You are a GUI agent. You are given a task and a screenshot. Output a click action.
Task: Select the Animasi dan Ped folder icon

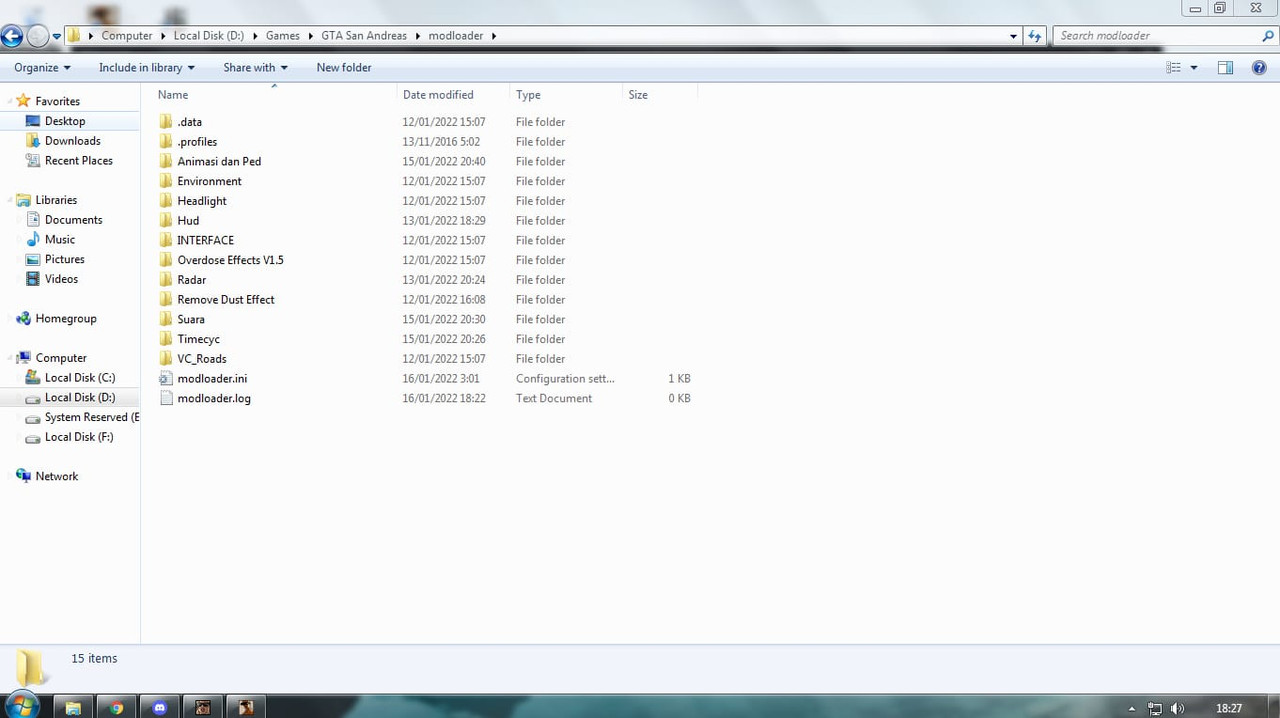pos(166,161)
